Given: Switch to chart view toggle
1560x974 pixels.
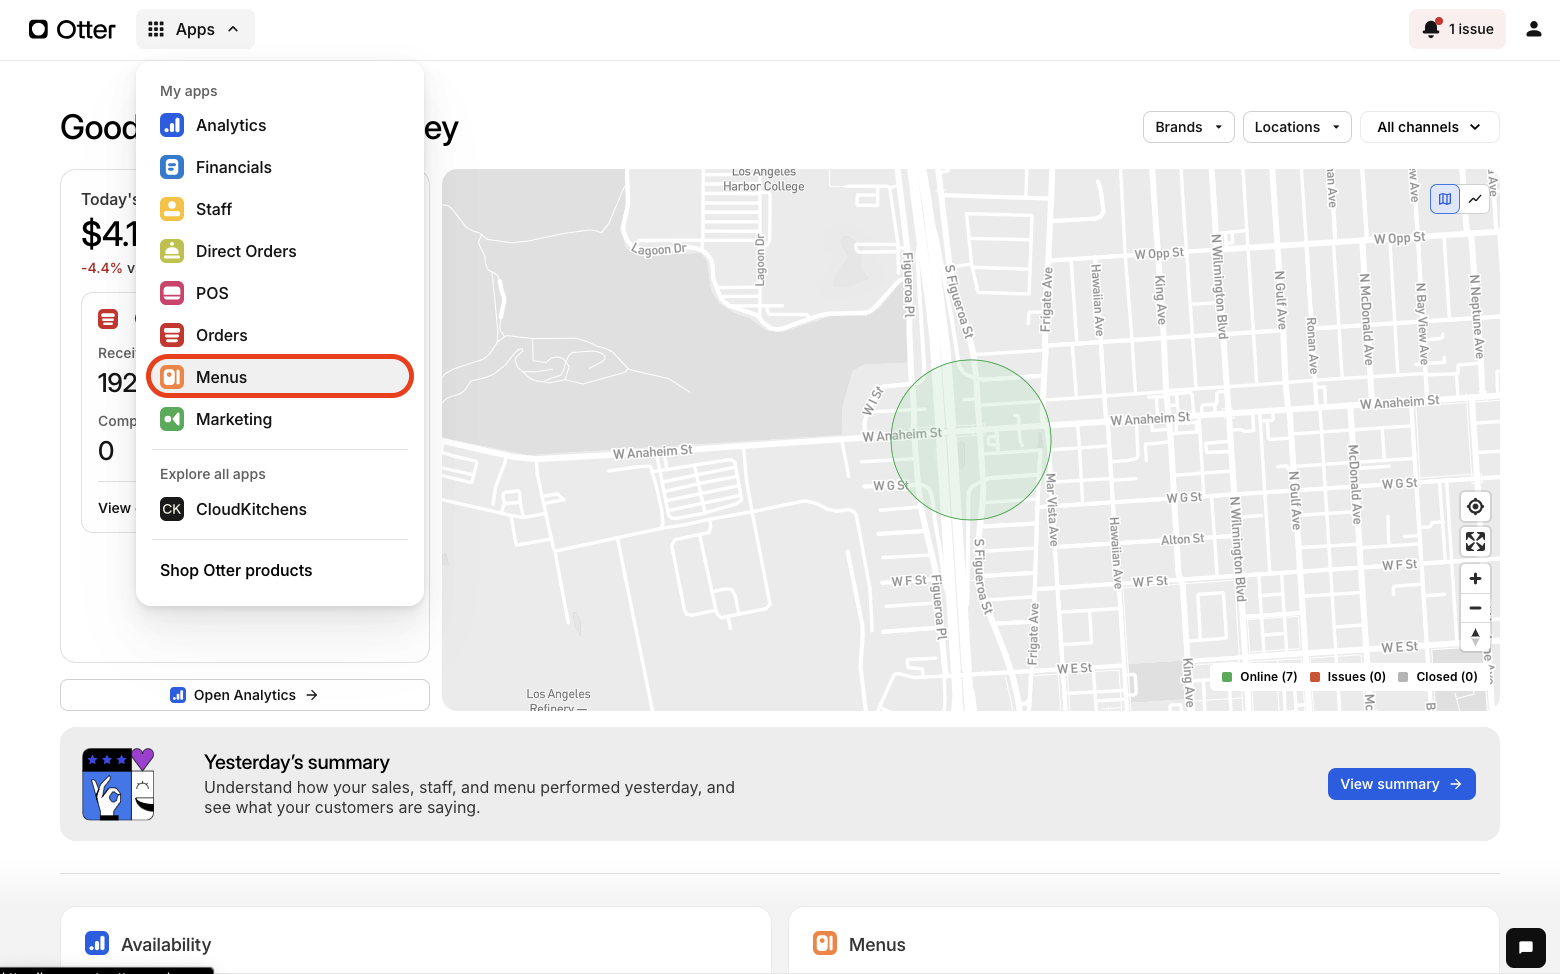Looking at the screenshot, I should coord(1475,199).
